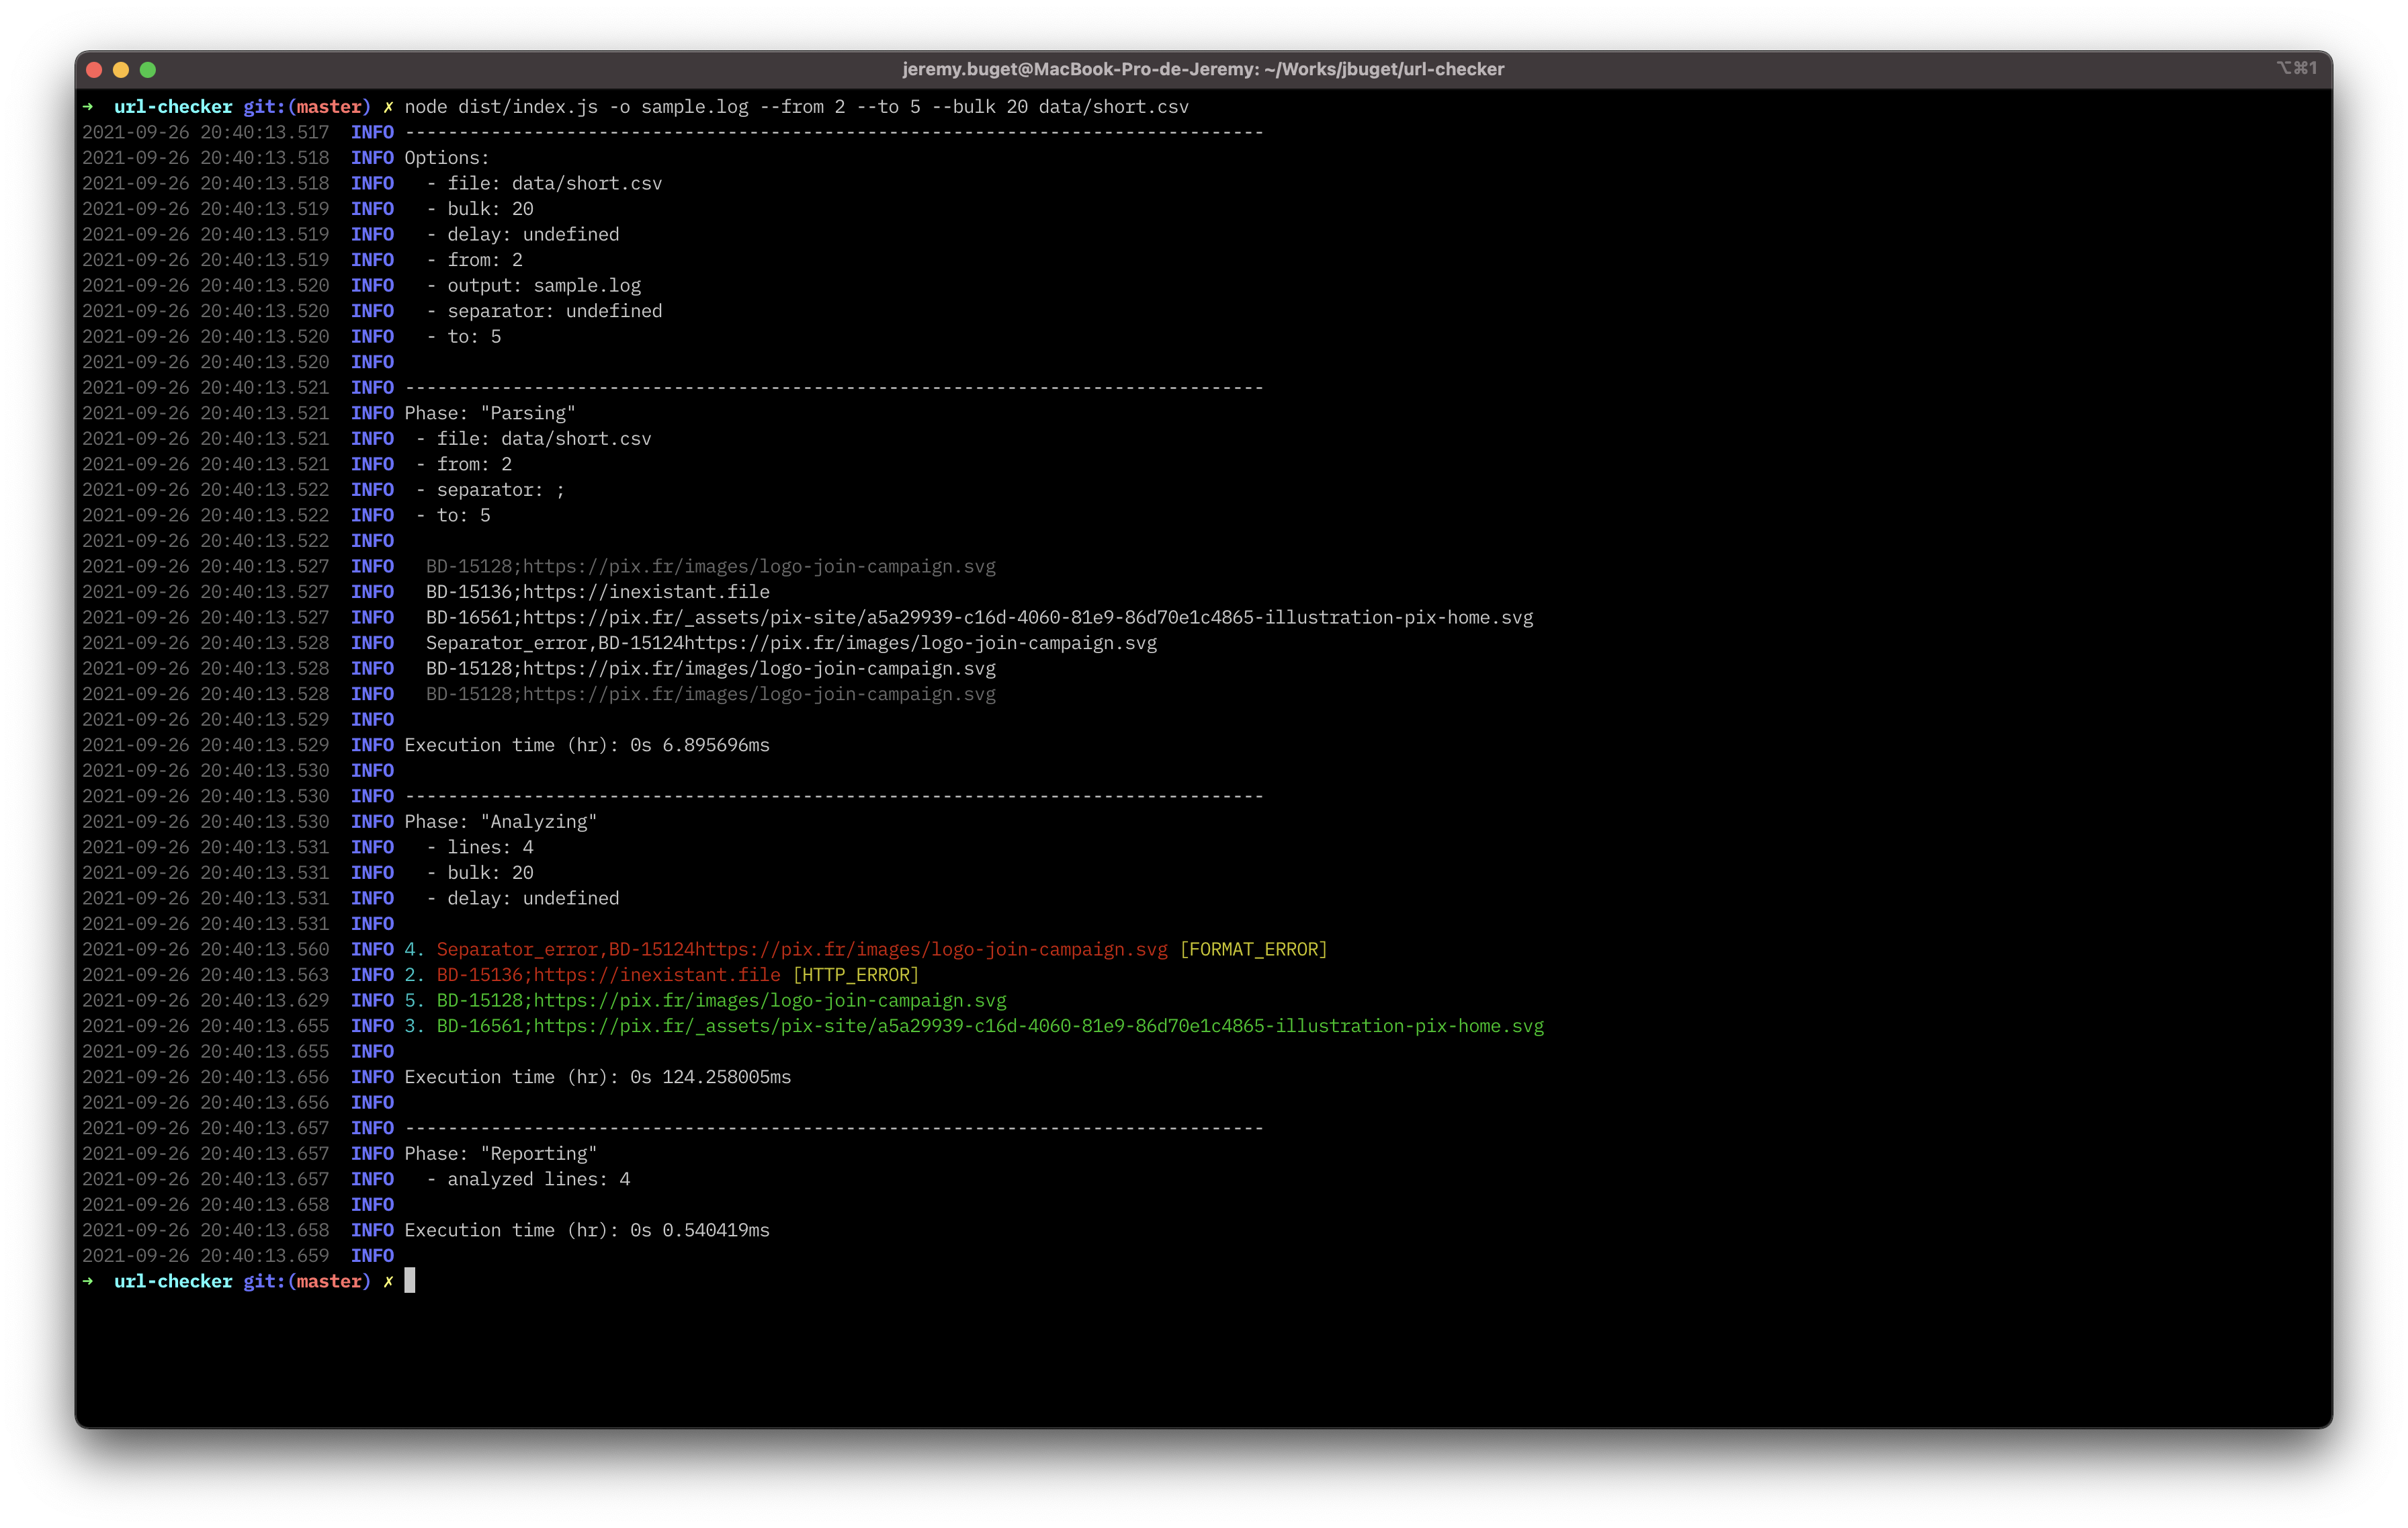
Task: Click red BD-15136 inexistant.file result line
Action: pyautogui.click(x=608, y=975)
